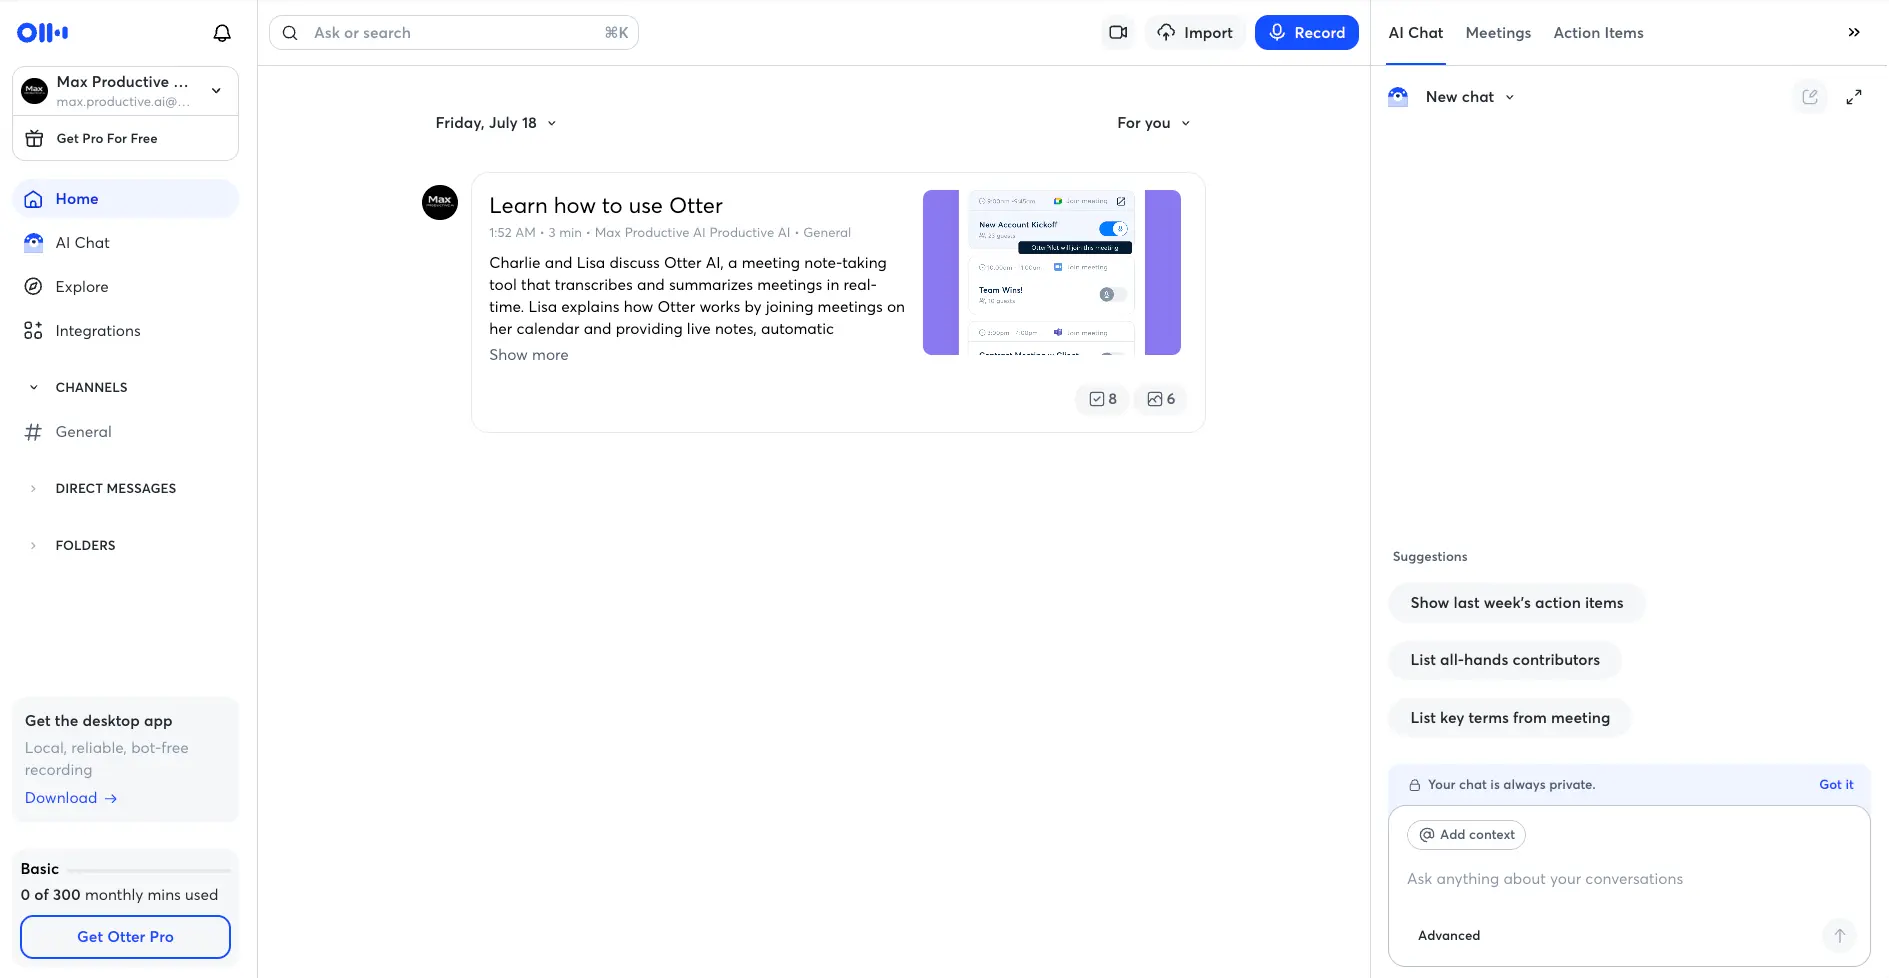The height and width of the screenshot is (978, 1889).
Task: Open the Friday, July 18 date dropdown
Action: pyautogui.click(x=496, y=123)
